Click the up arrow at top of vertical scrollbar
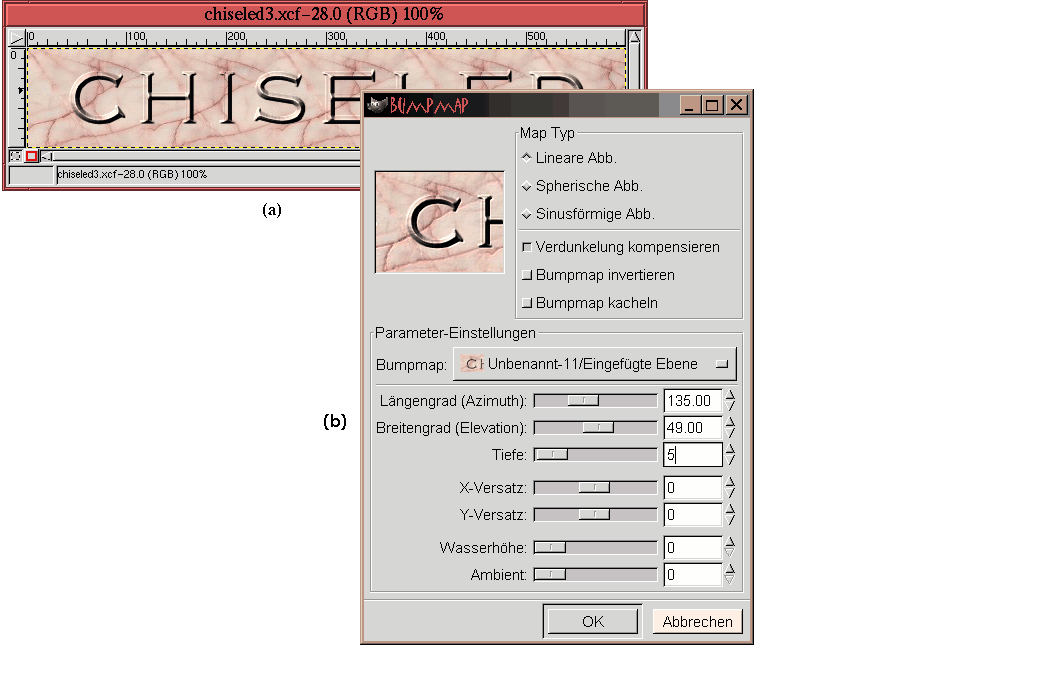The width and height of the screenshot is (1049, 700). [x=635, y=38]
